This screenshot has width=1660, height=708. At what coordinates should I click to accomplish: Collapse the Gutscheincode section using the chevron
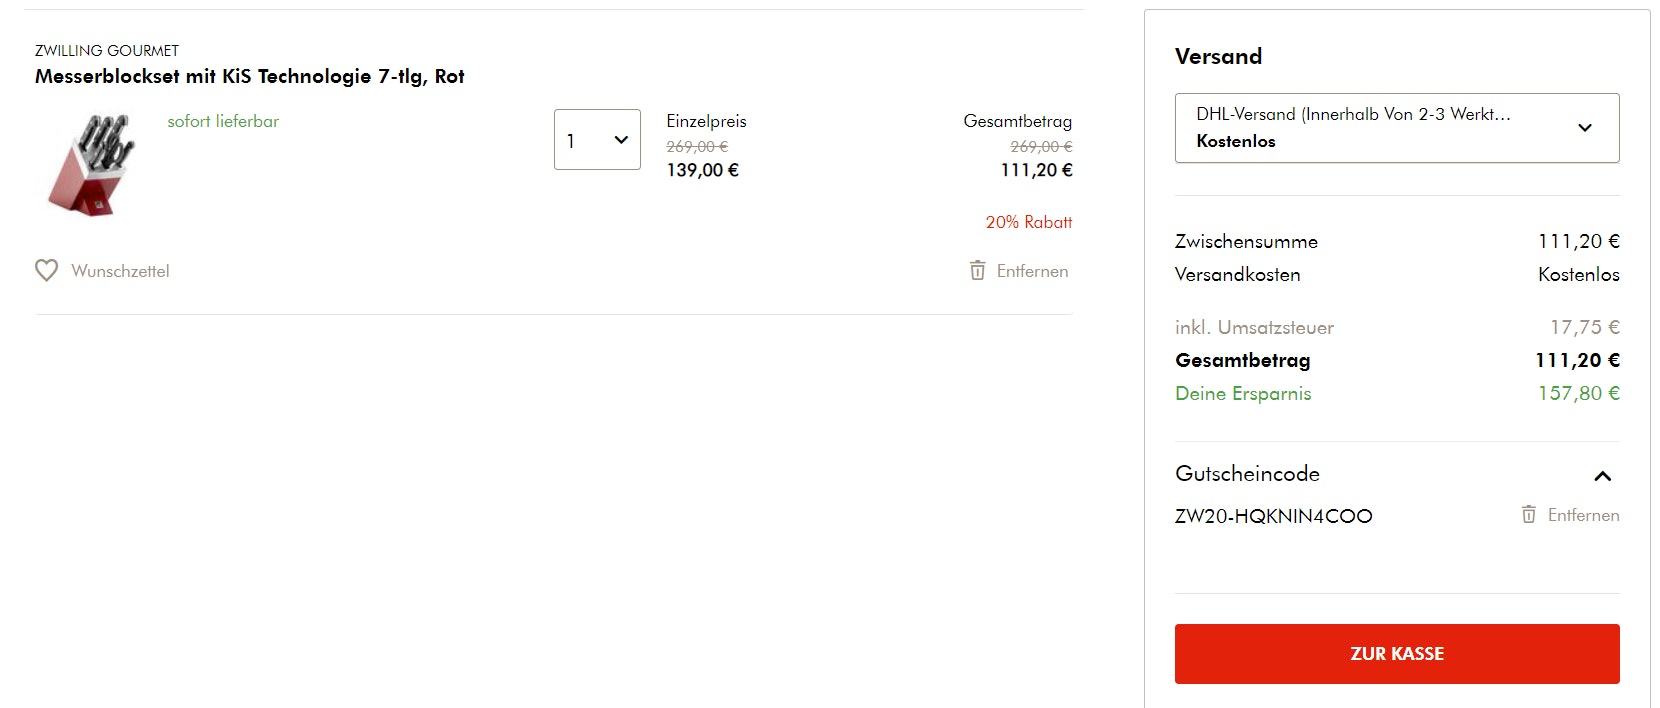coord(1602,476)
